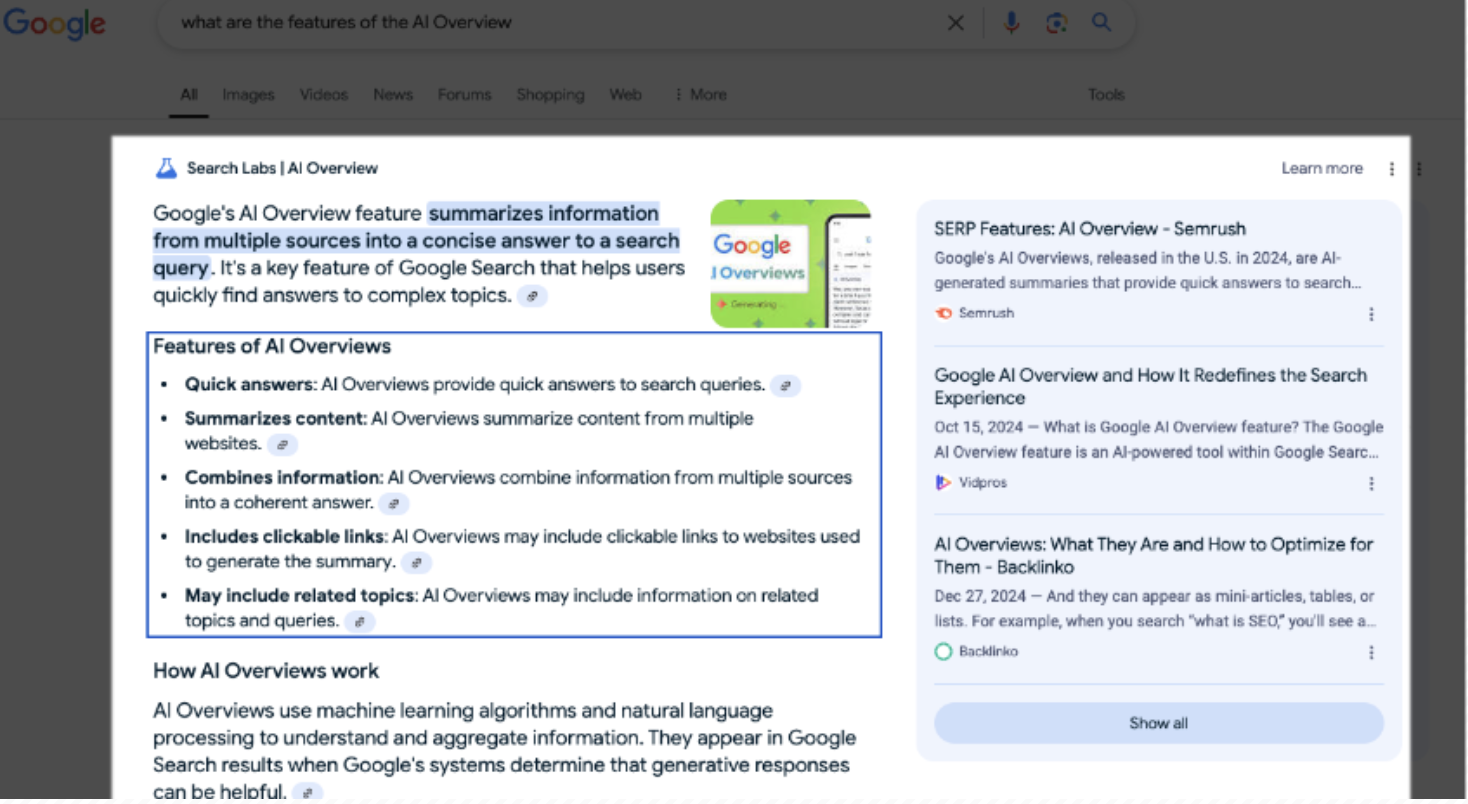Image resolution: width=1468 pixels, height=804 pixels.
Task: Open source link icon after Quick answers
Action: click(786, 386)
